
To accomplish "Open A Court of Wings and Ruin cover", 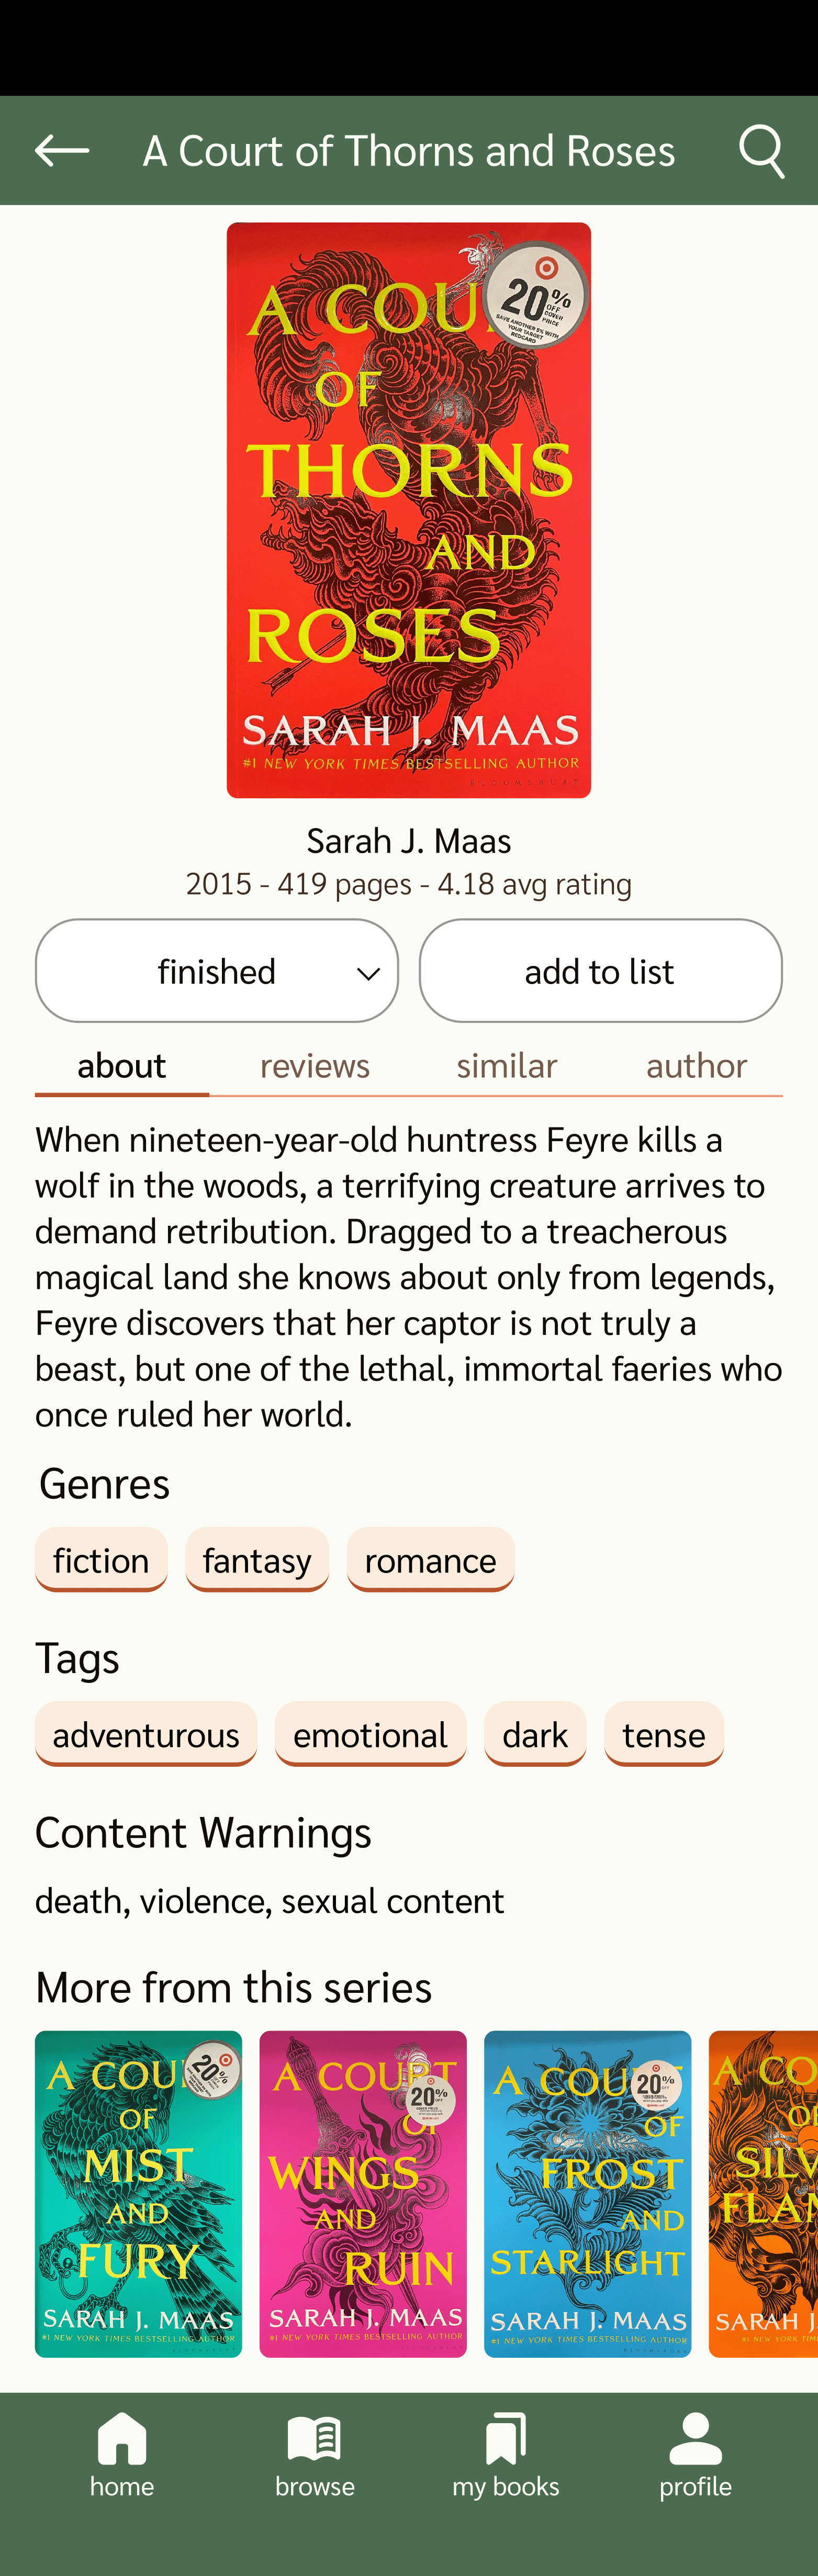I will point(363,2194).
